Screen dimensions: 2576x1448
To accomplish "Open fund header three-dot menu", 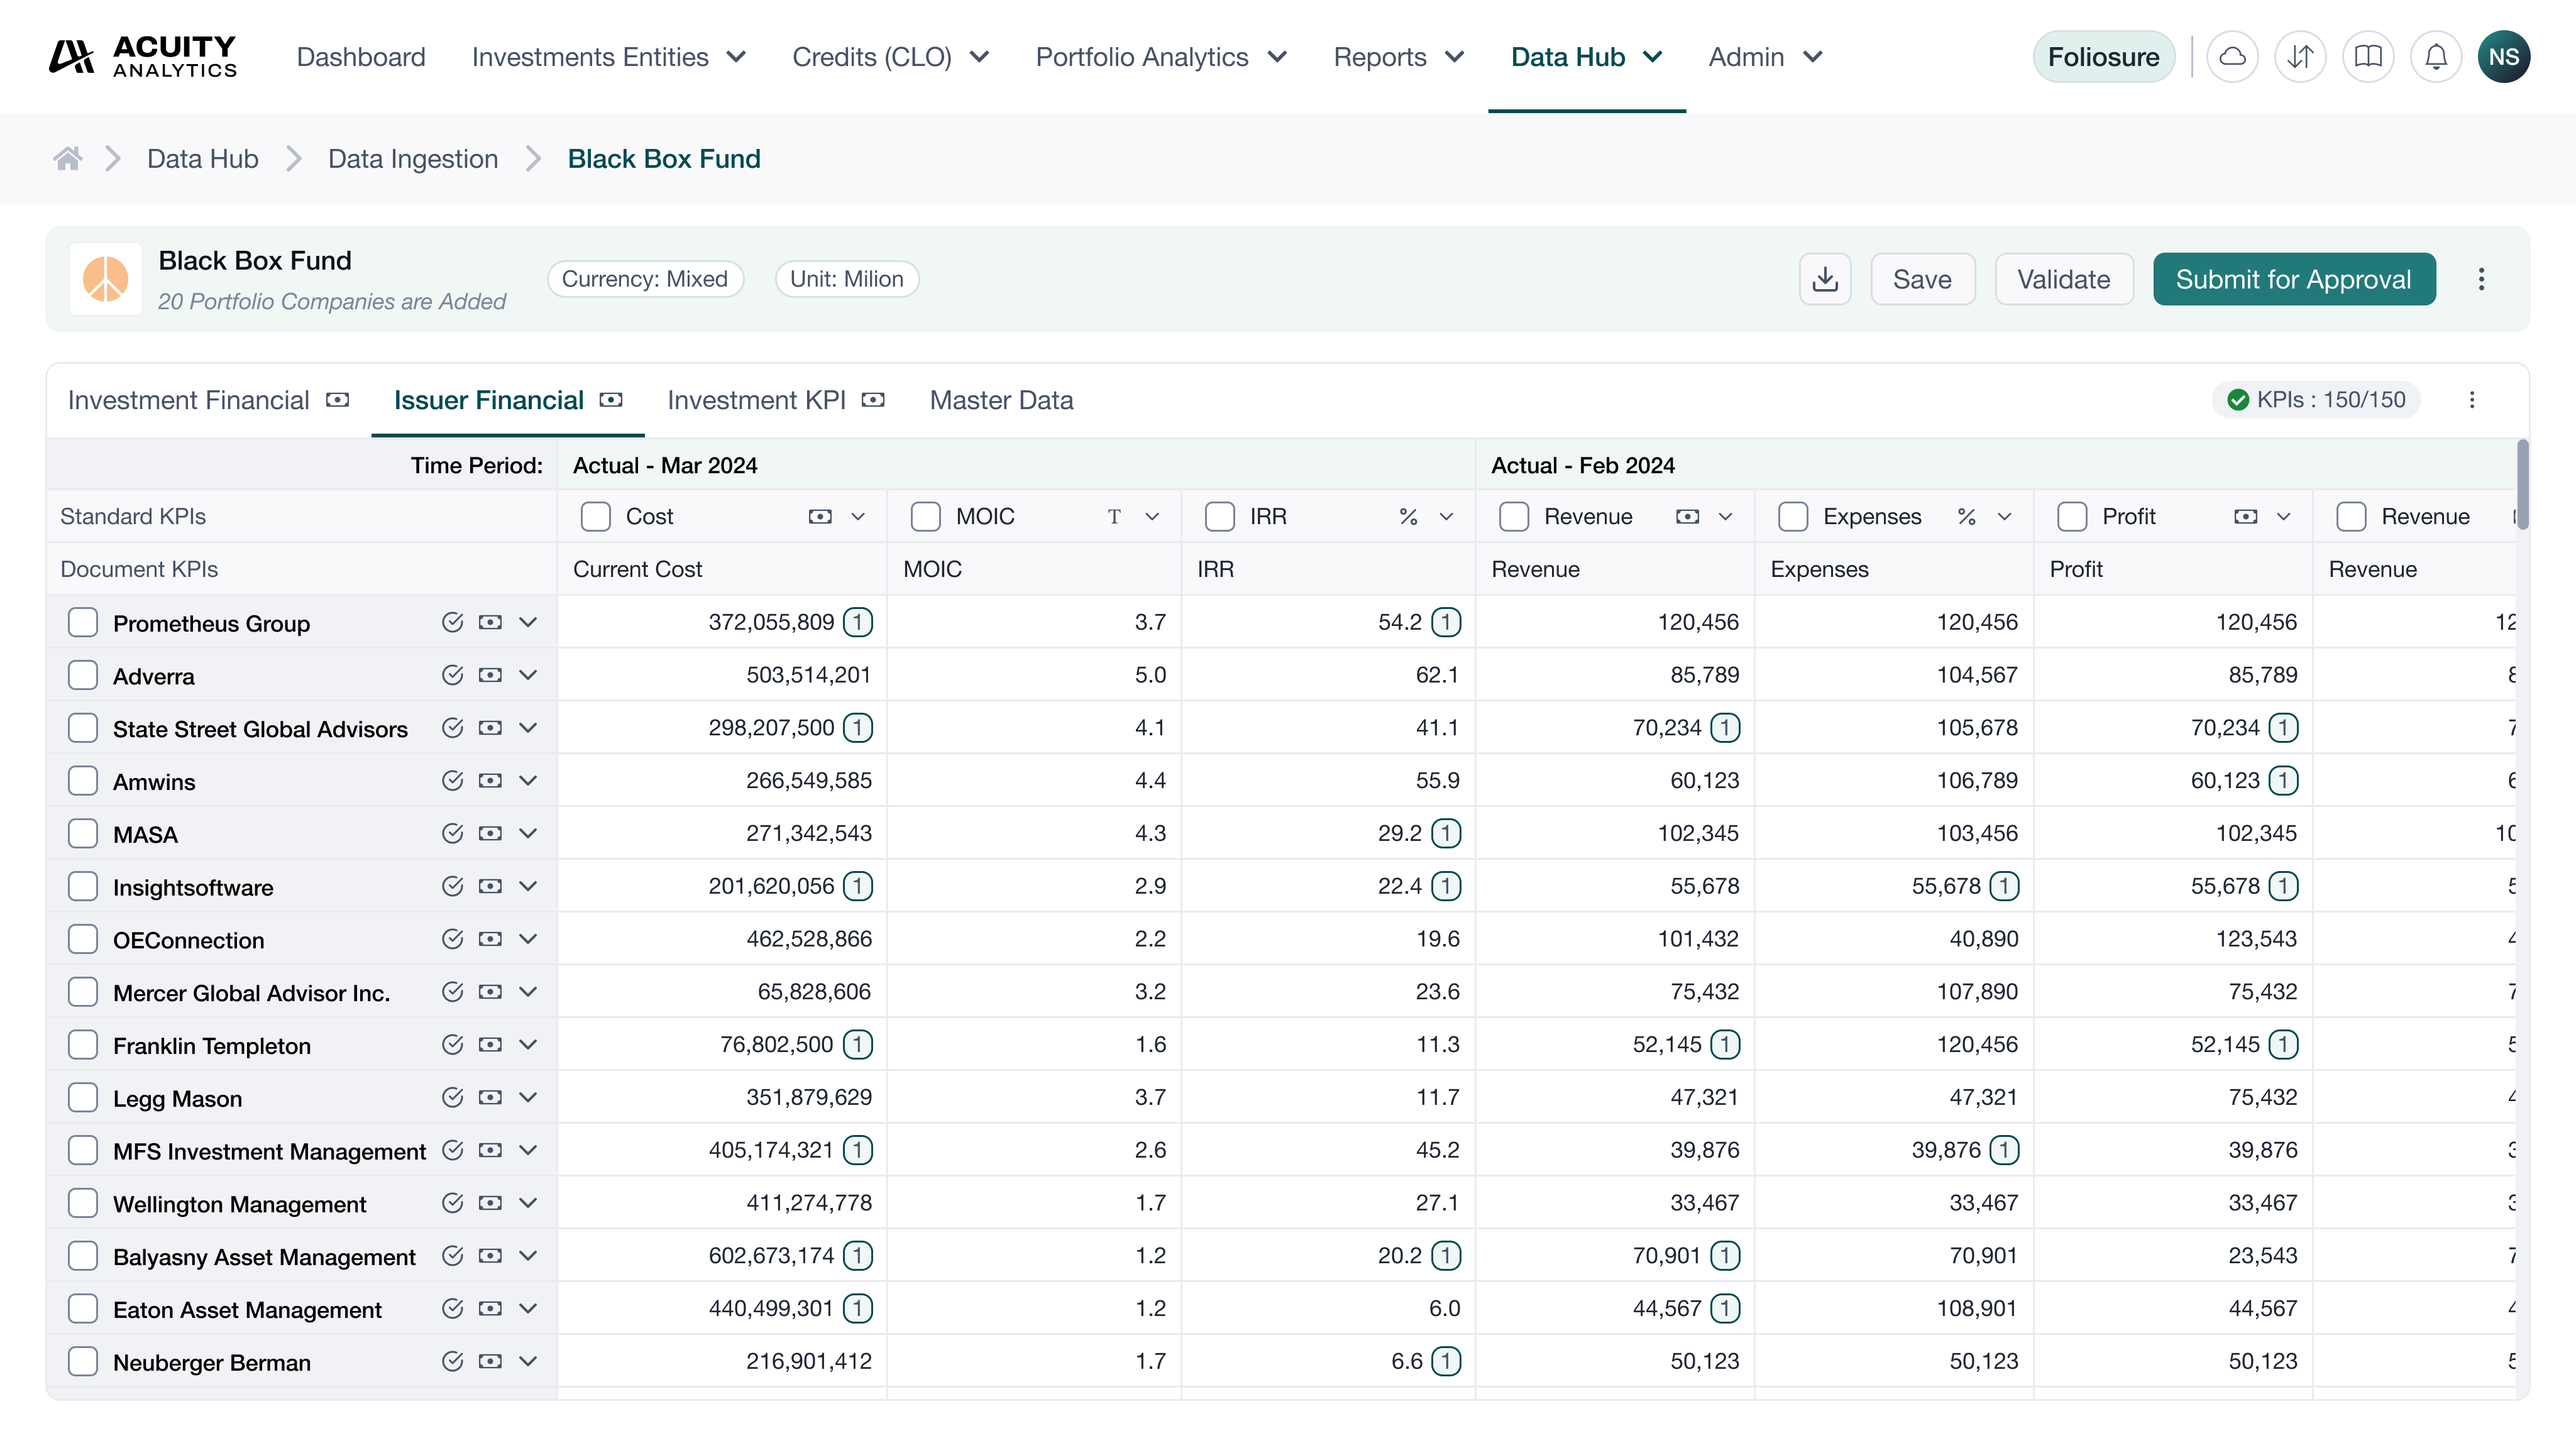I will coord(2481,279).
